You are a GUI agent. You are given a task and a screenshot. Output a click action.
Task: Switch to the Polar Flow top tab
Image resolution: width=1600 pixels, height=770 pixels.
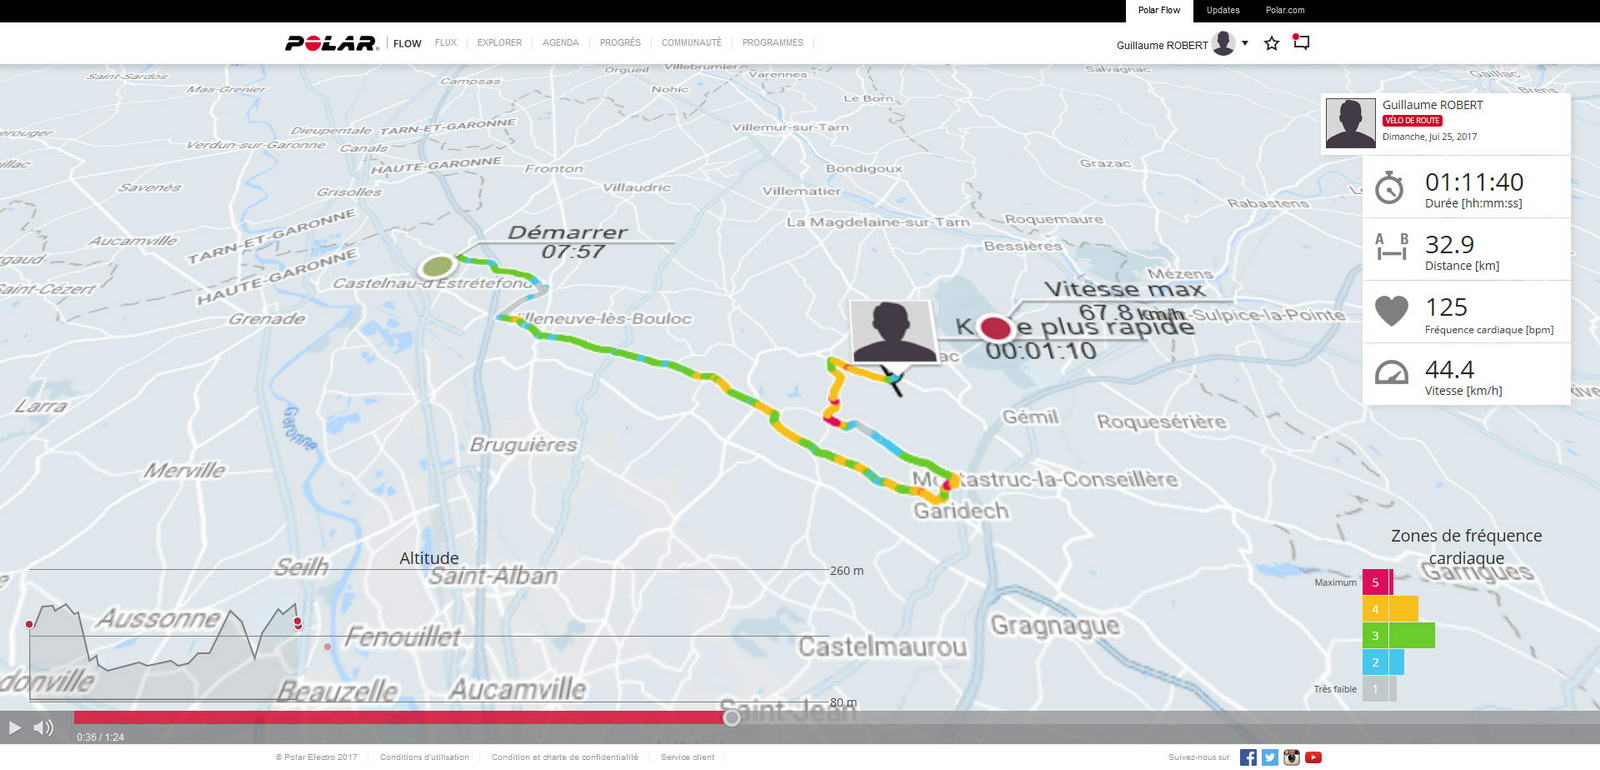[x=1159, y=11]
